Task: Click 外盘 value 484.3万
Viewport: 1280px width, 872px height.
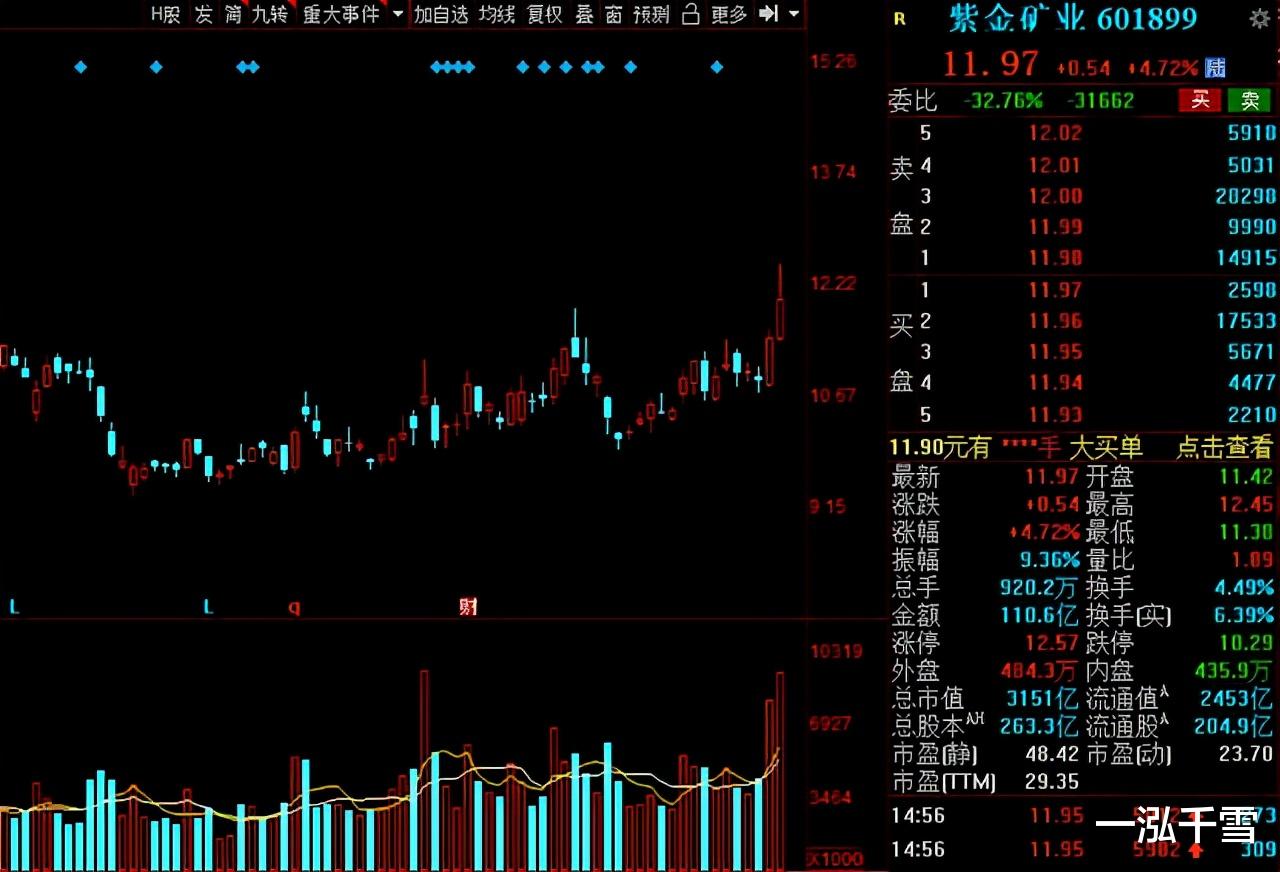Action: (x=1041, y=671)
